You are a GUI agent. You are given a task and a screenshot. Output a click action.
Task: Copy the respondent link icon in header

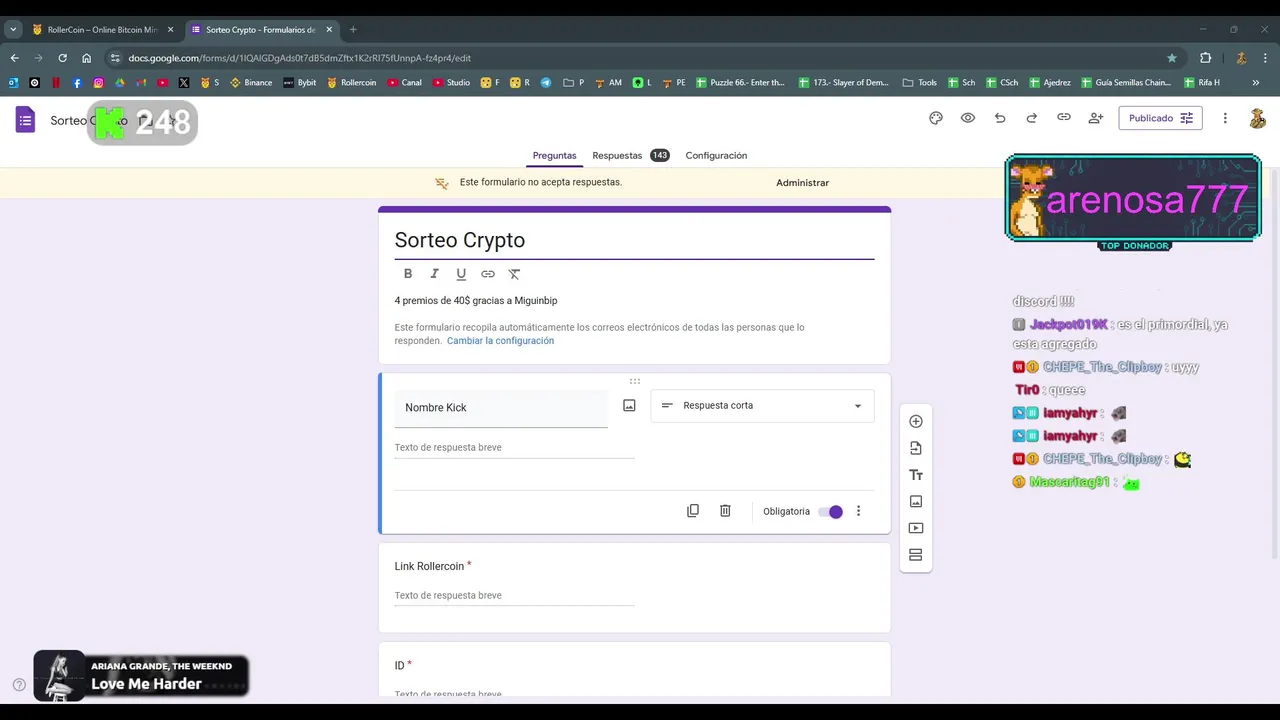point(1064,118)
